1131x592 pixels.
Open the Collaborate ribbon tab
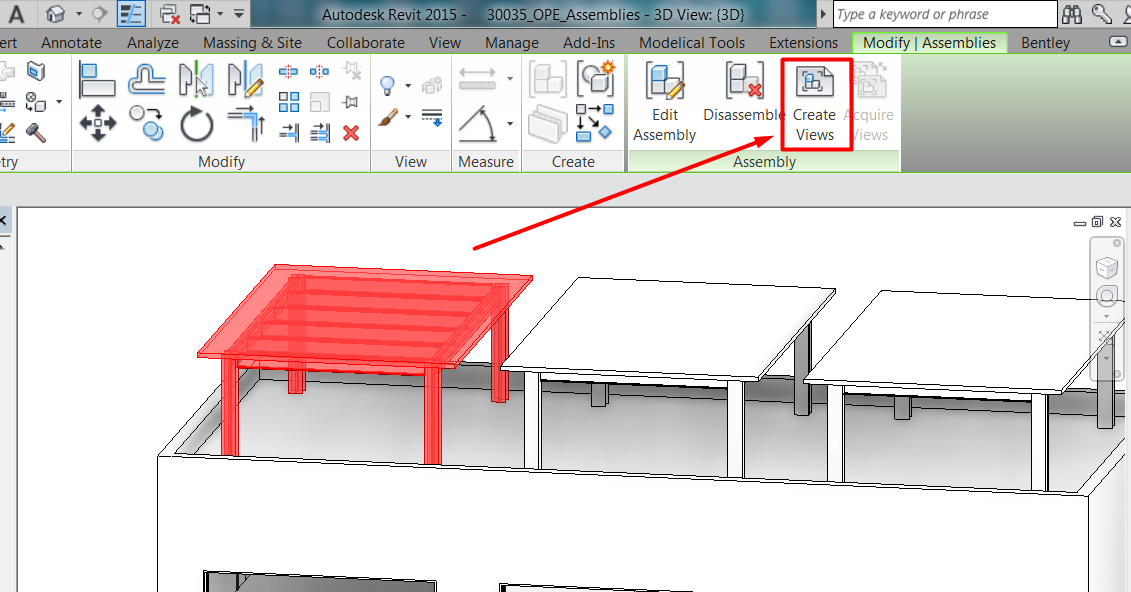pyautogui.click(x=366, y=43)
